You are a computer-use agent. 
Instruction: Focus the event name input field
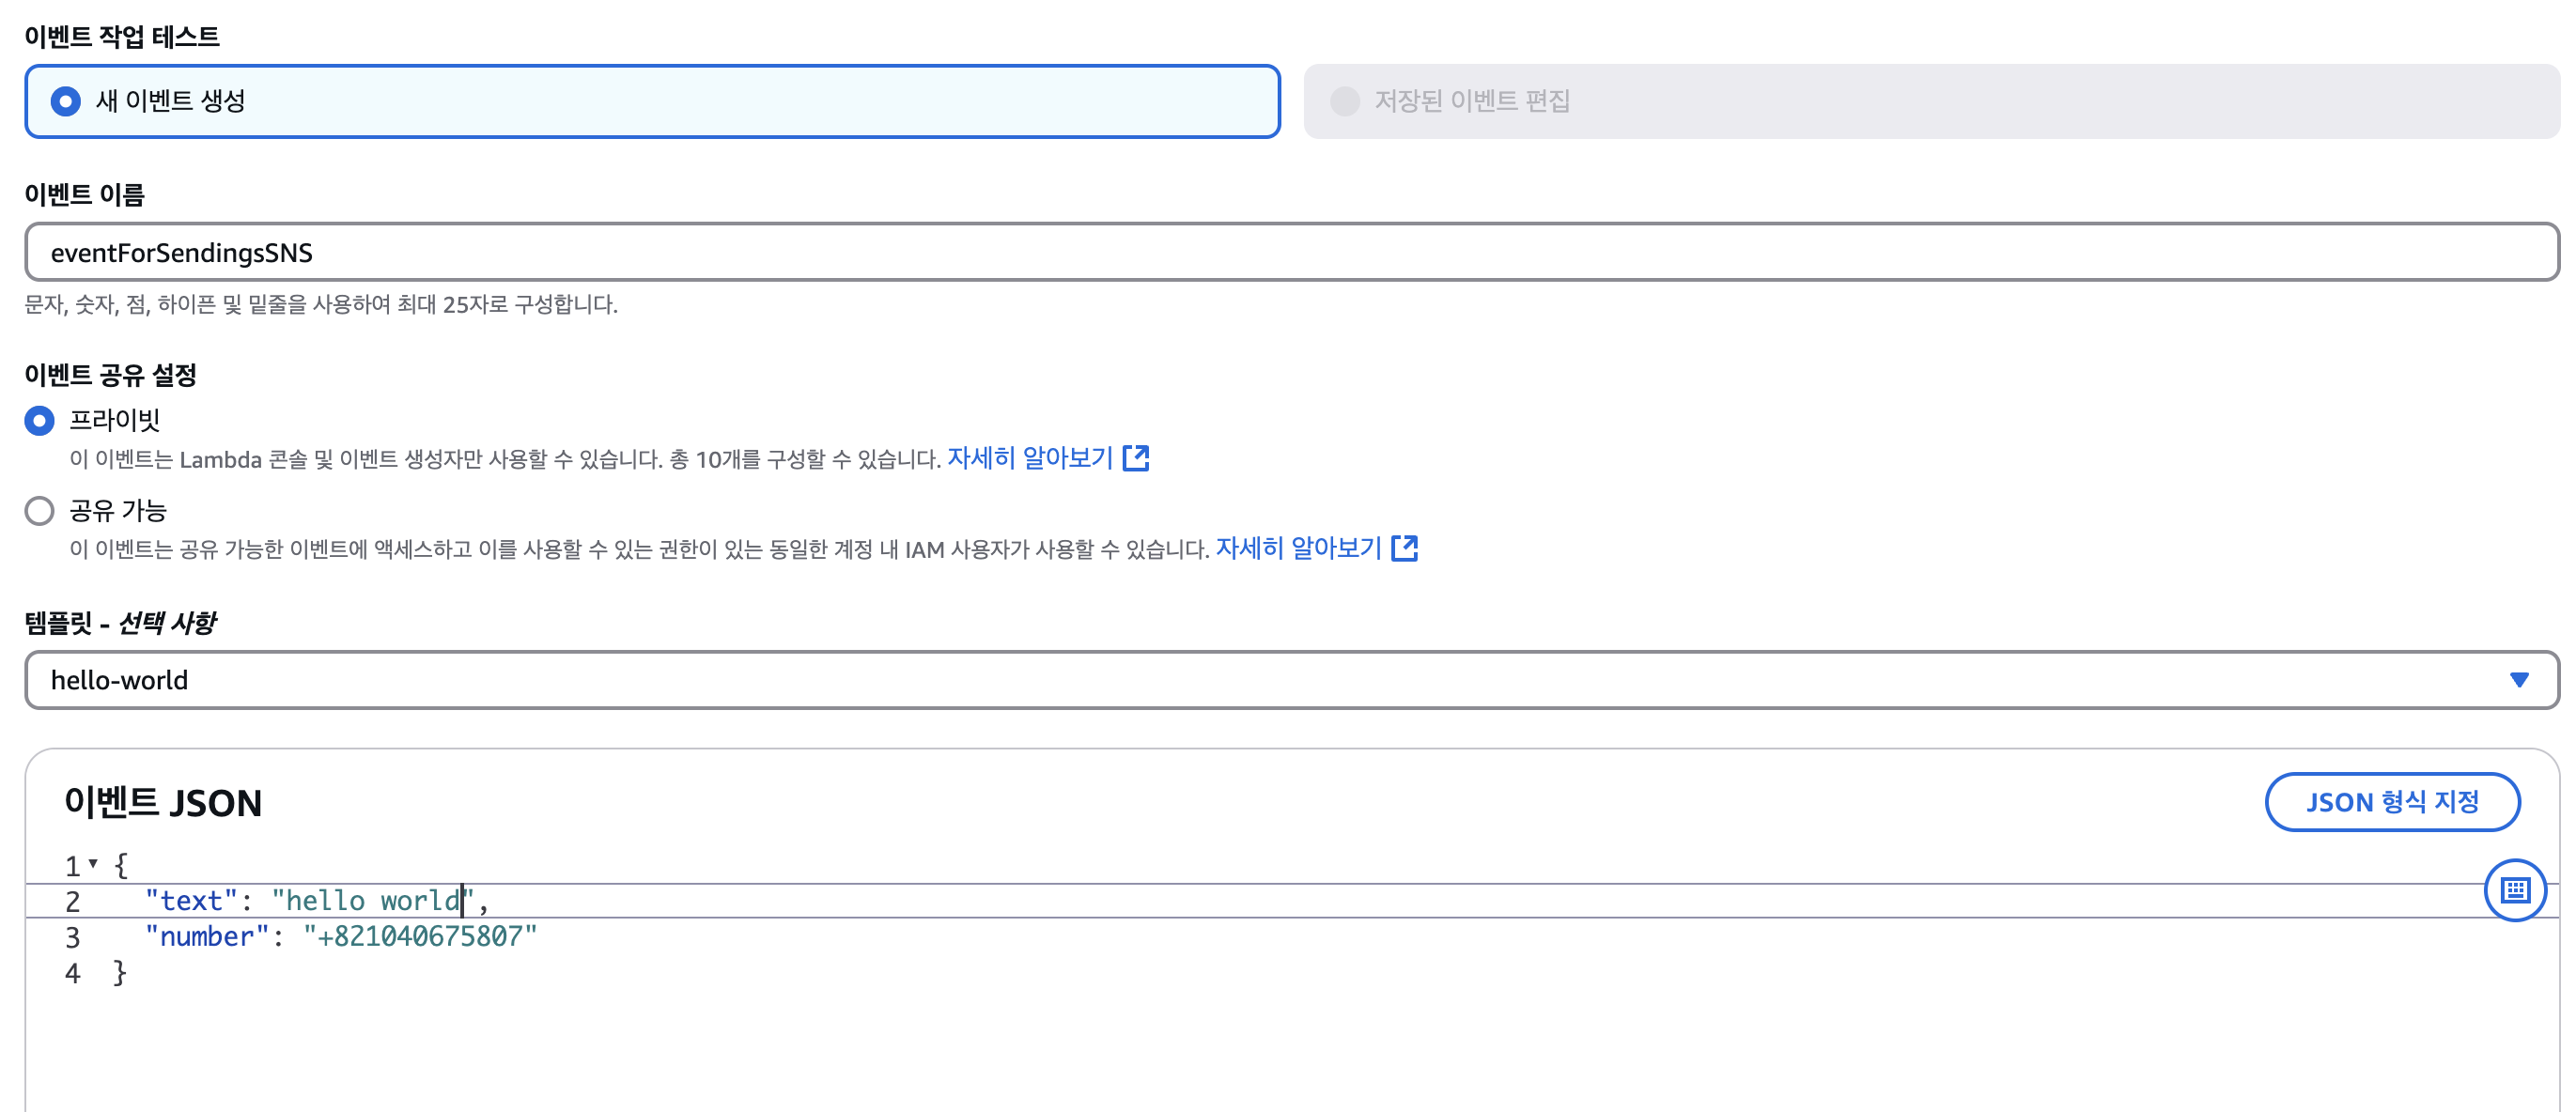coord(1291,252)
